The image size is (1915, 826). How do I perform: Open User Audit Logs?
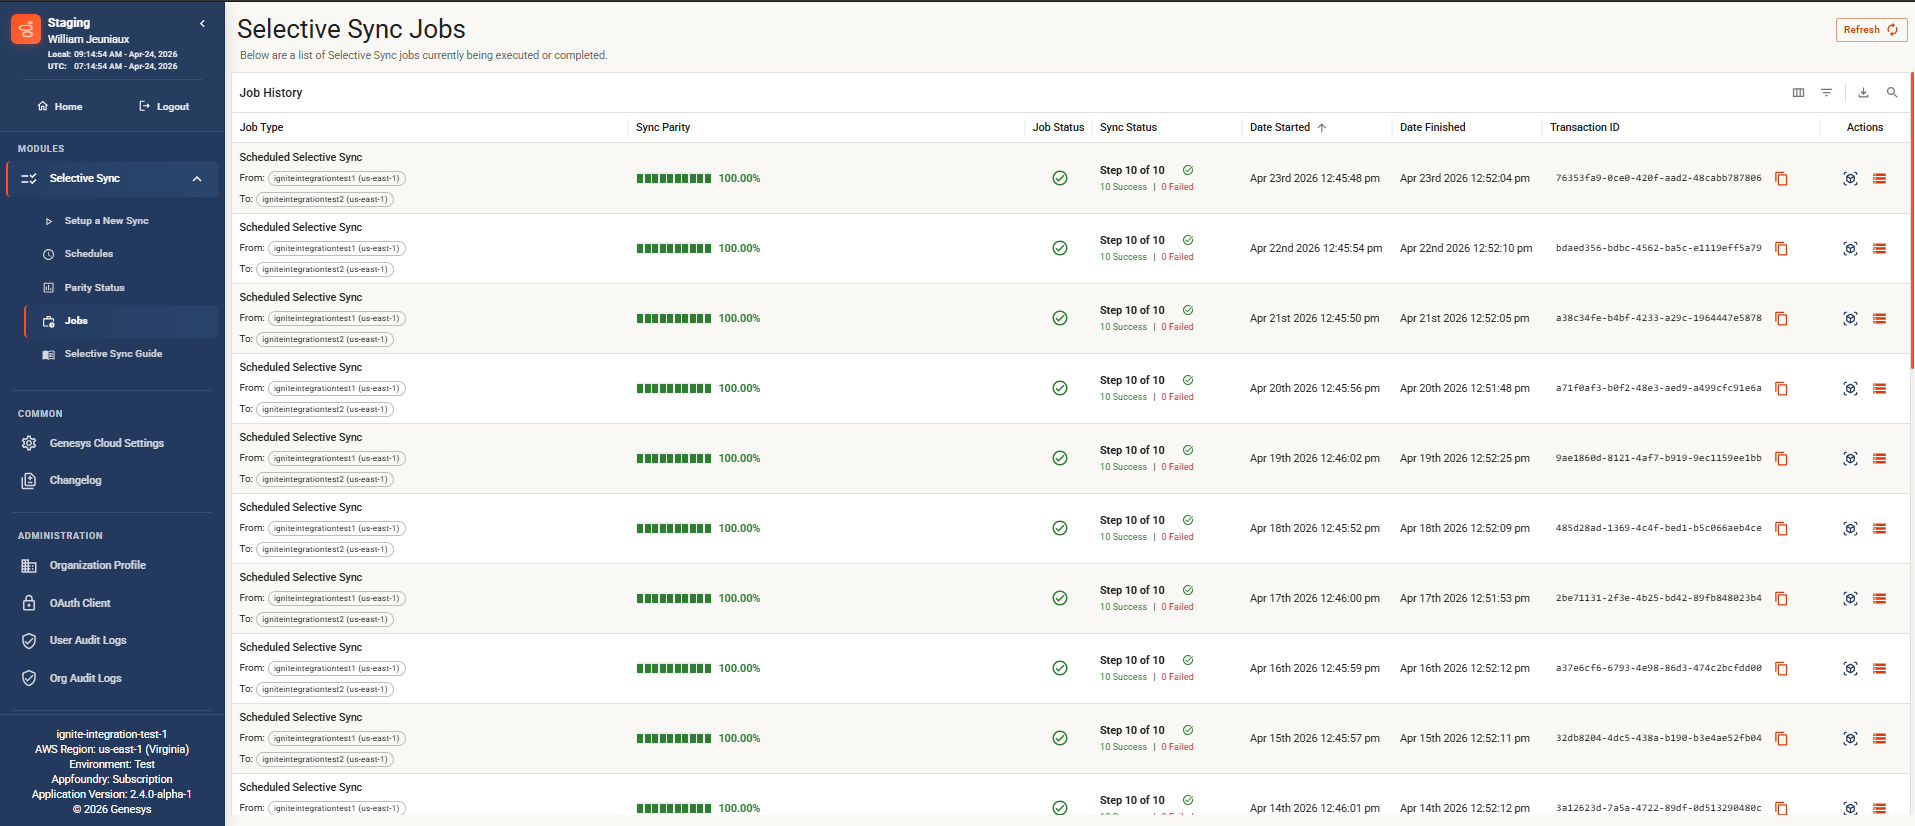click(88, 640)
